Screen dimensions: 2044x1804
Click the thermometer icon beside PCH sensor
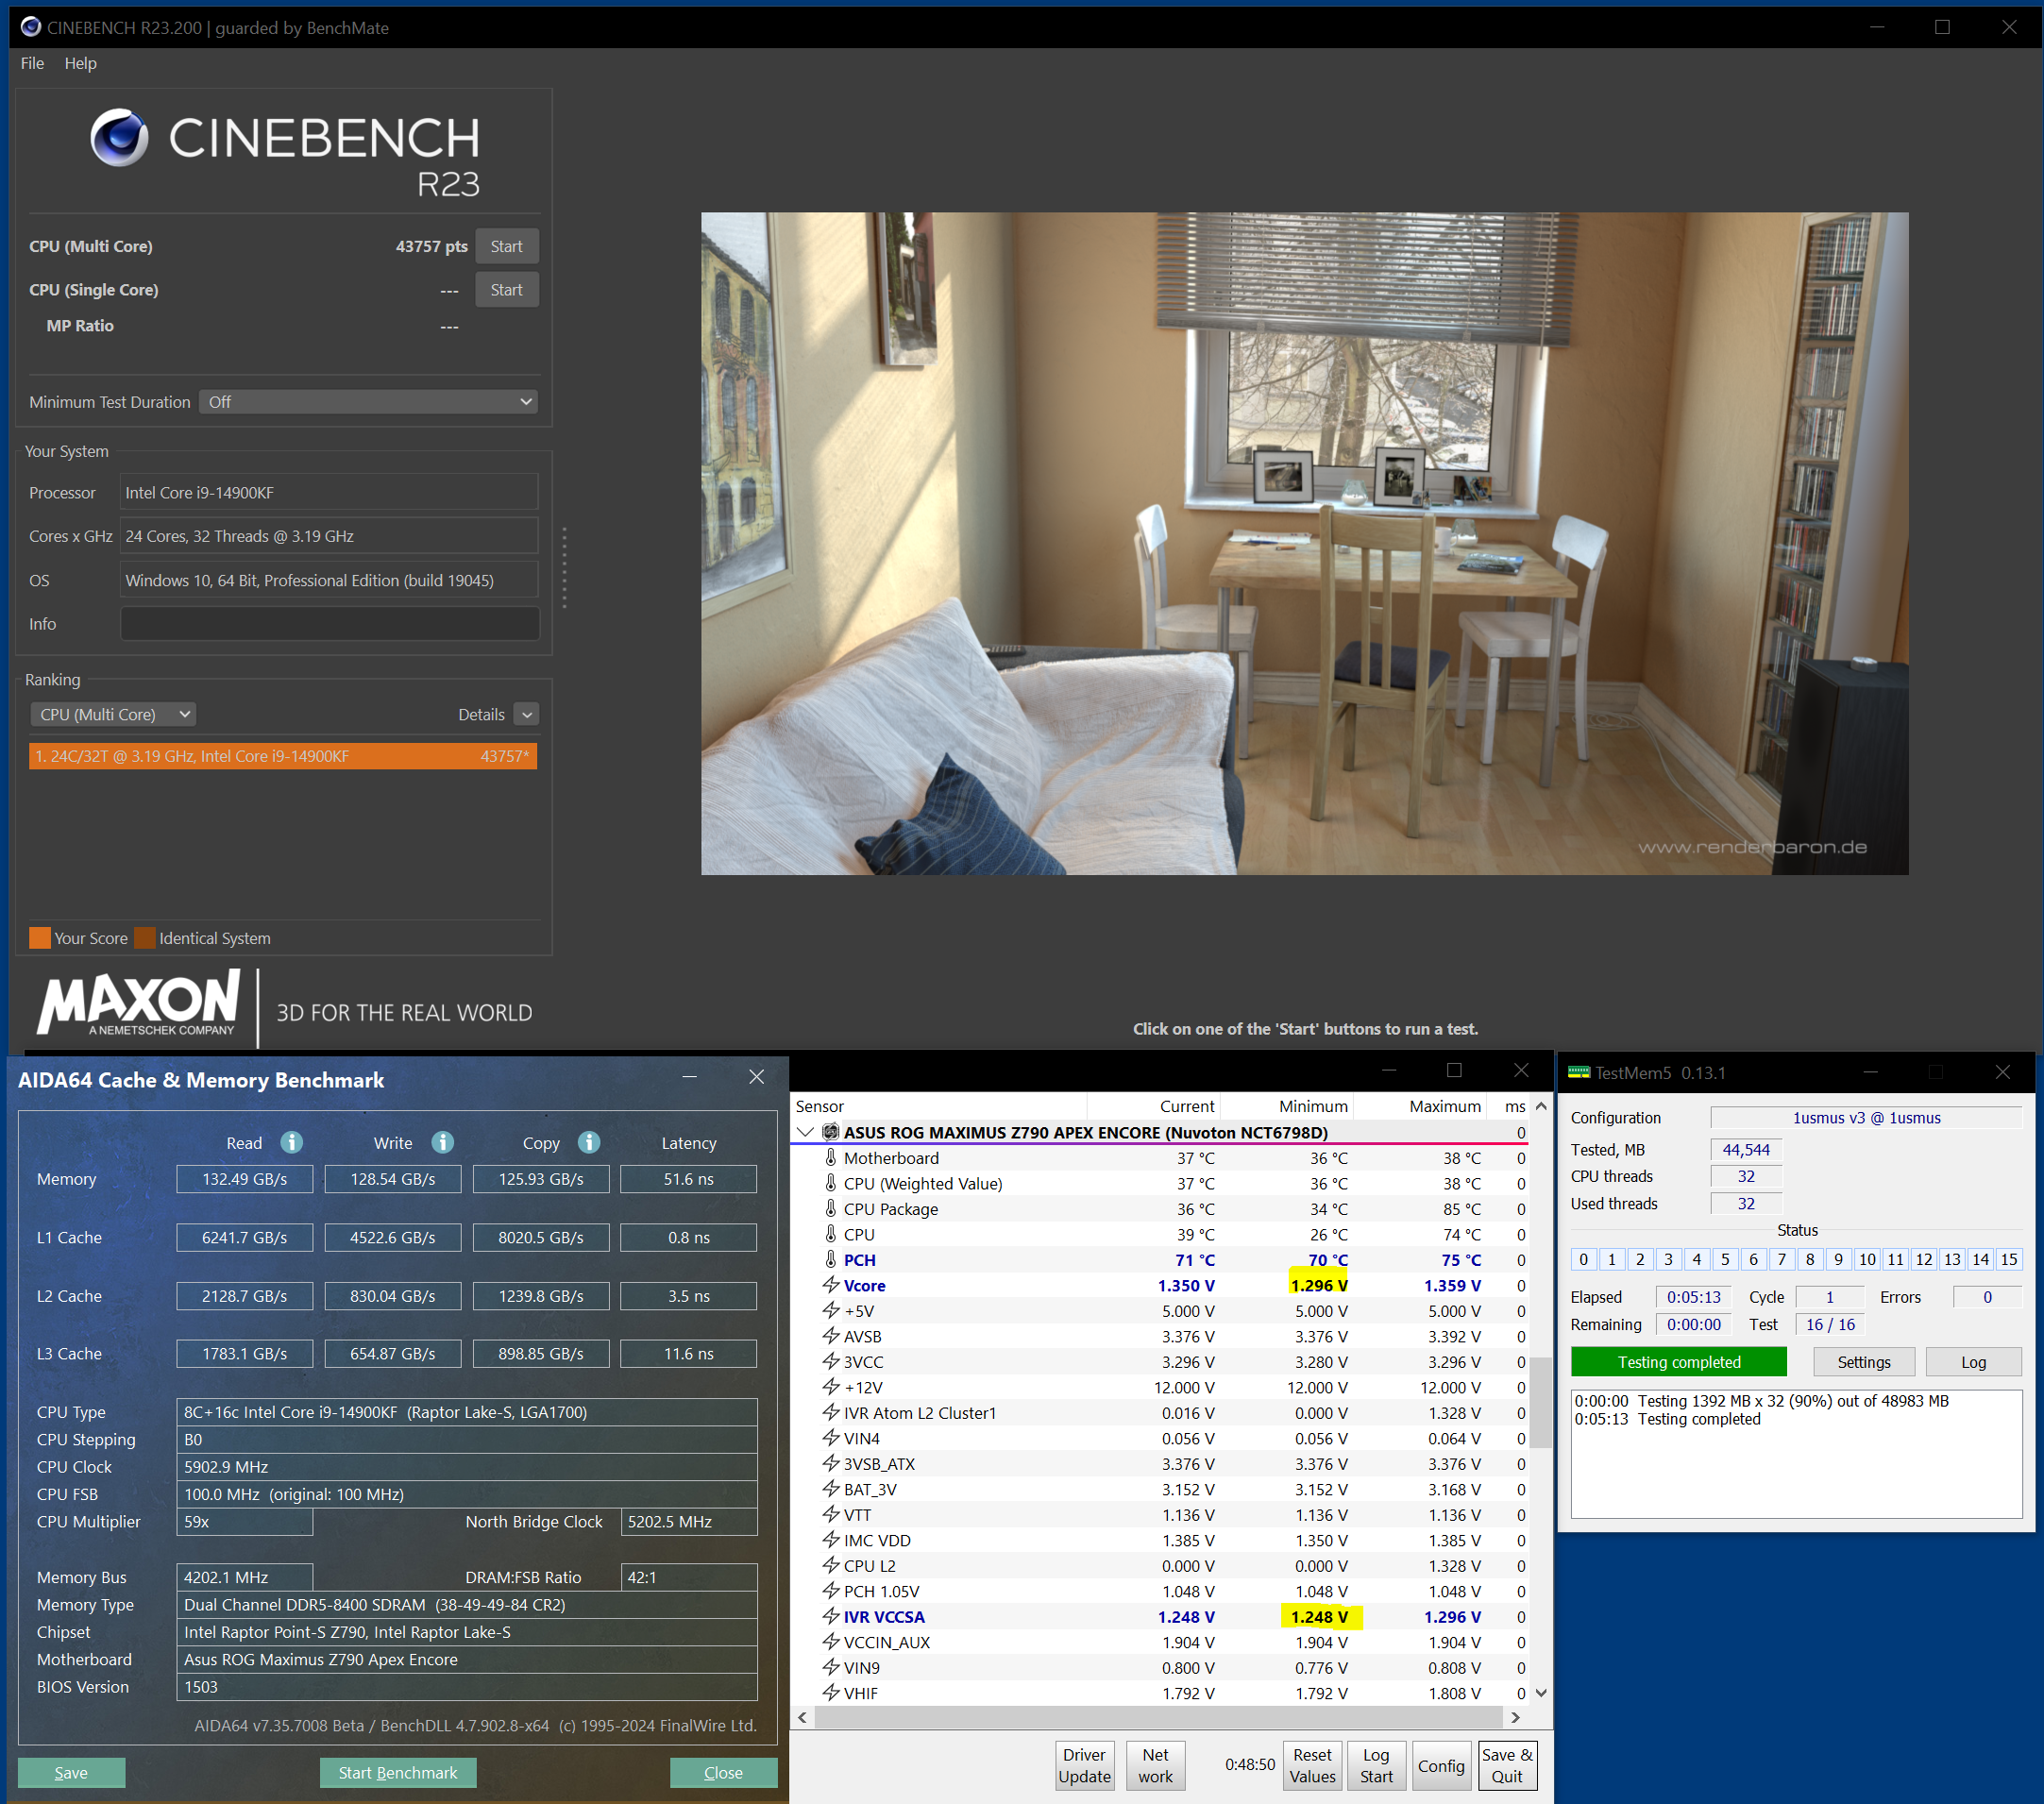tap(830, 1260)
